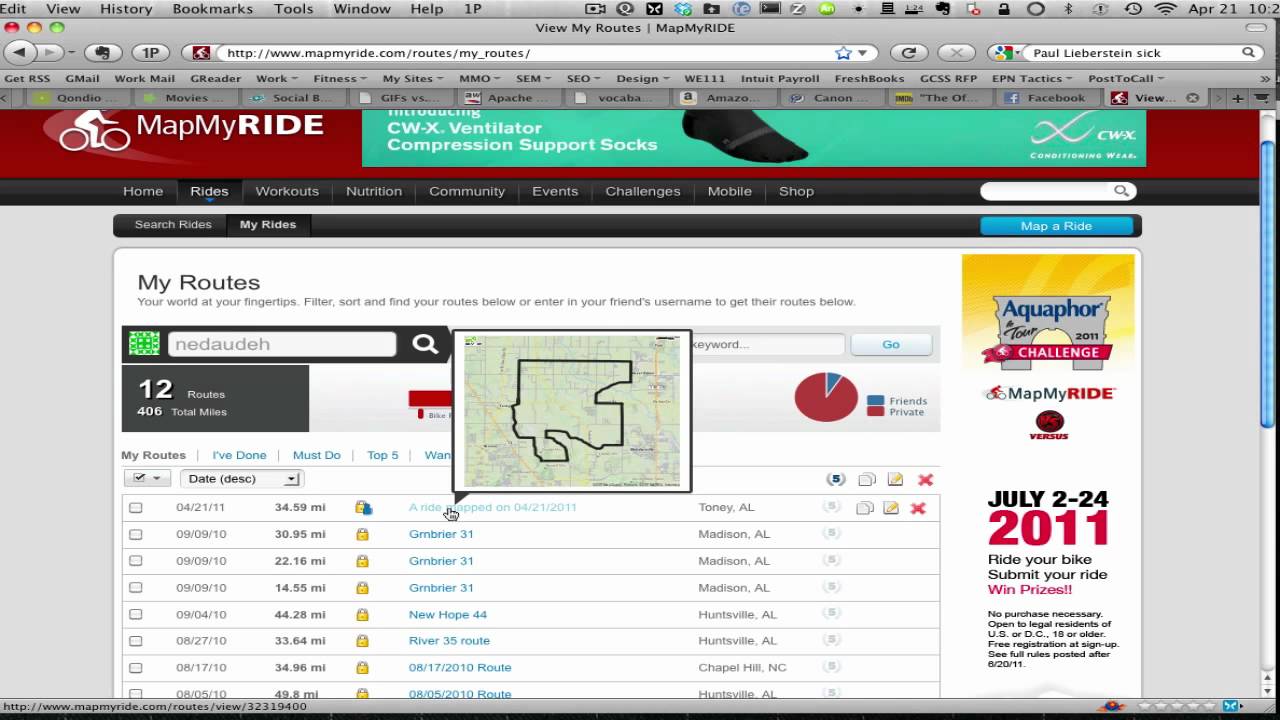The height and width of the screenshot is (720, 1280).
Task: Open the New Hope 44 route link
Action: [x=448, y=615]
